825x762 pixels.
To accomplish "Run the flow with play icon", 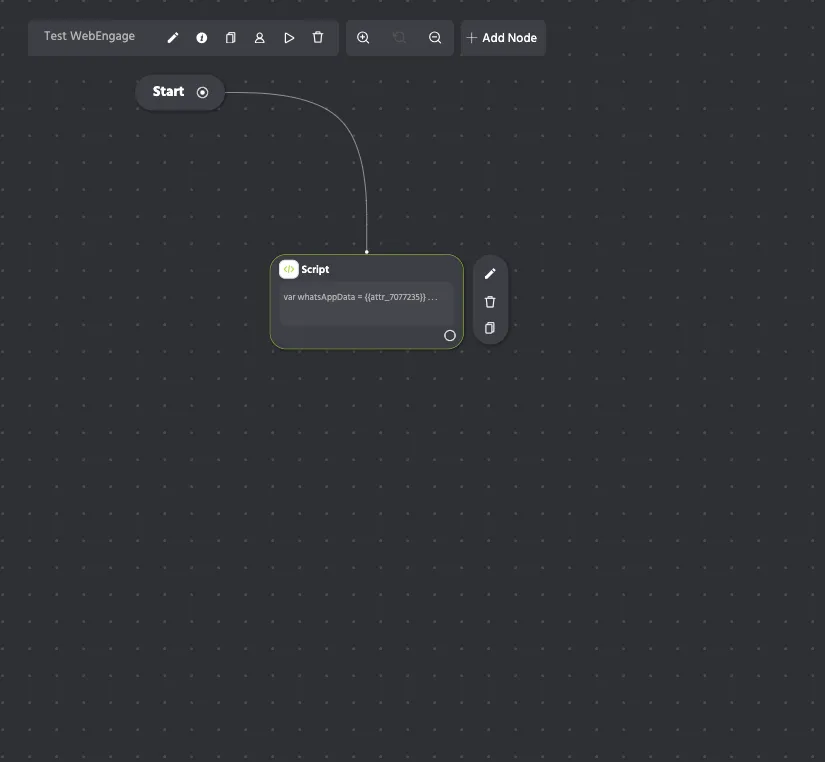I will (289, 38).
